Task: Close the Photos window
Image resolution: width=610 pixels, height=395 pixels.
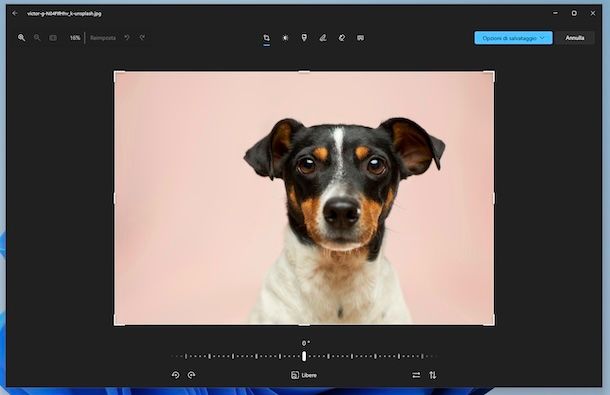Action: 593,13
